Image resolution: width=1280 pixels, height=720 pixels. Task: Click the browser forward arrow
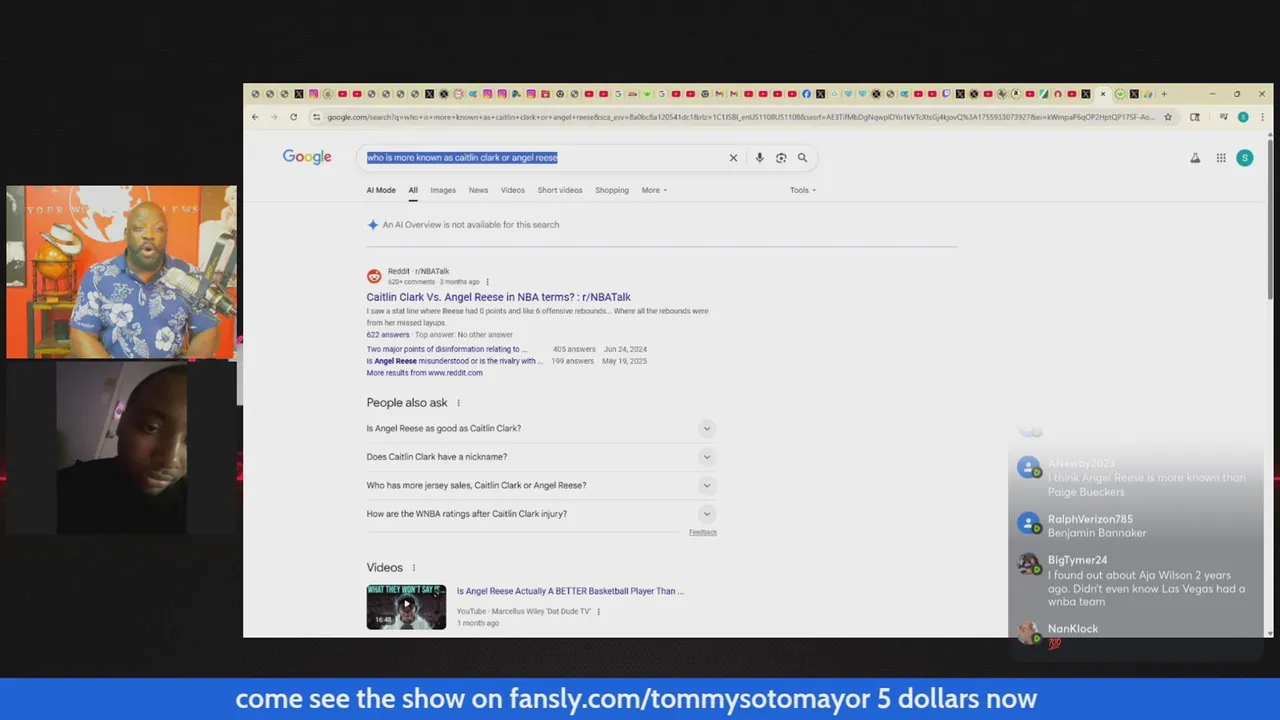[274, 117]
